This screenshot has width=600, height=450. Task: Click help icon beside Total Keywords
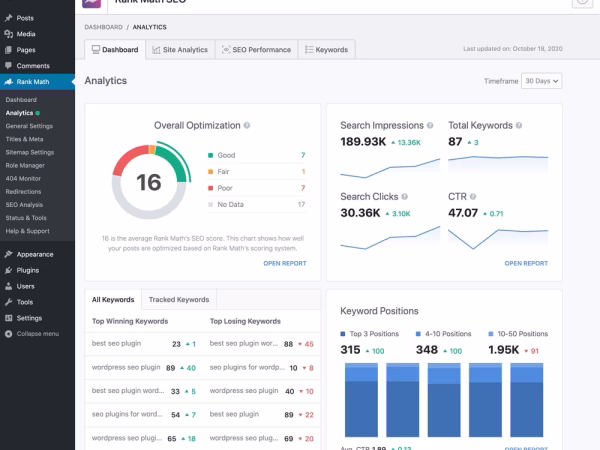518,126
